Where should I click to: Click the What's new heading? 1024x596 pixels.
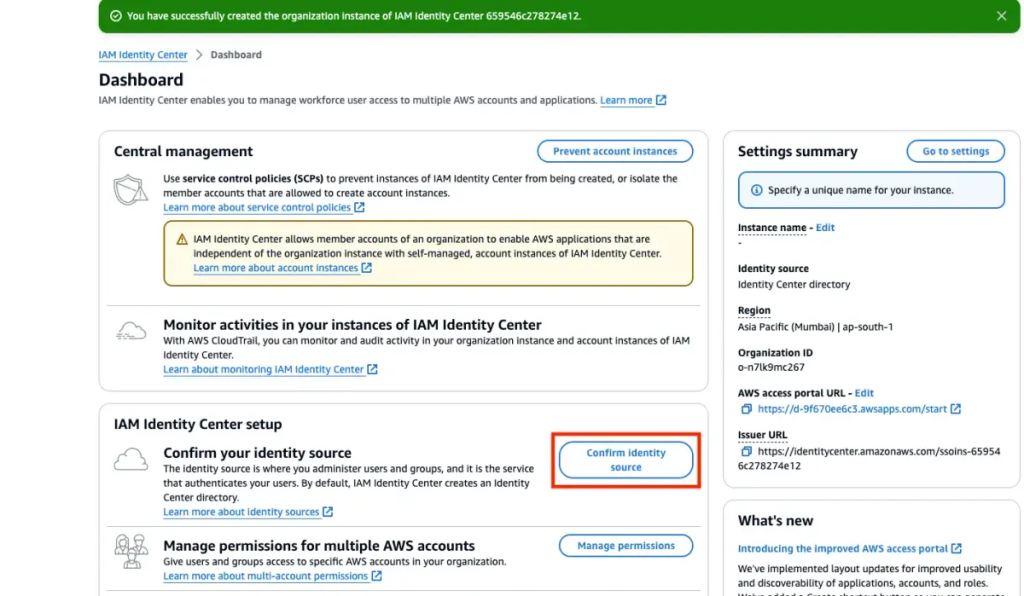click(x=775, y=521)
